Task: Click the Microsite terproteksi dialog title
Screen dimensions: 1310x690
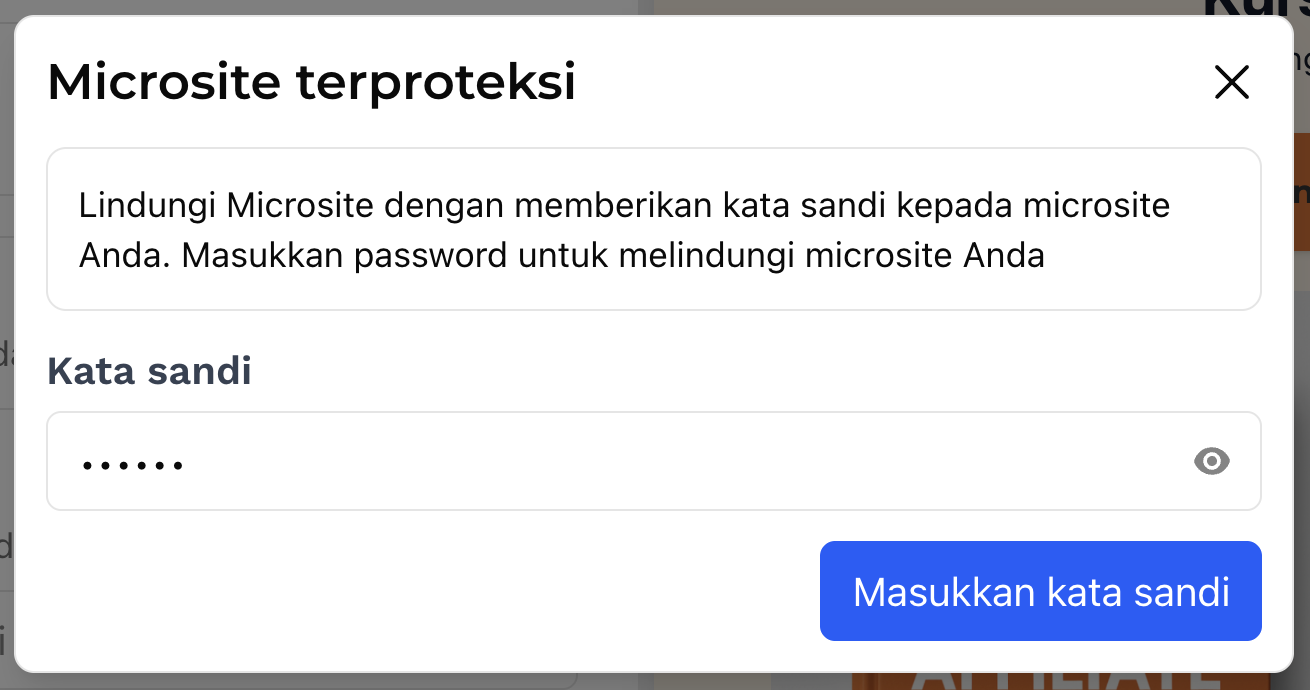Action: coord(311,82)
